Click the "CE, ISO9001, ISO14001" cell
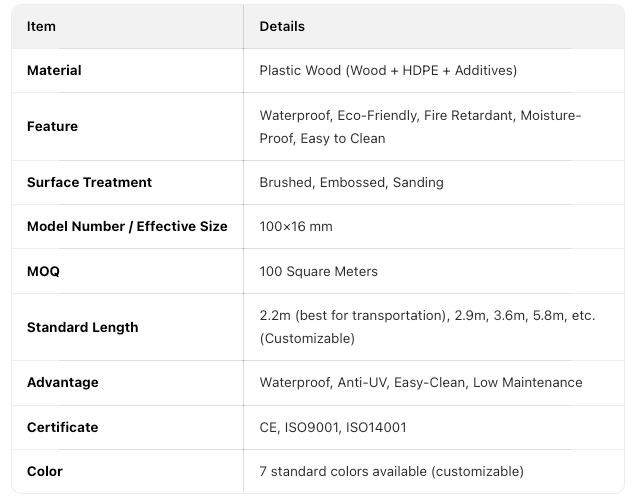Image resolution: width=636 pixels, height=501 pixels. (332, 427)
